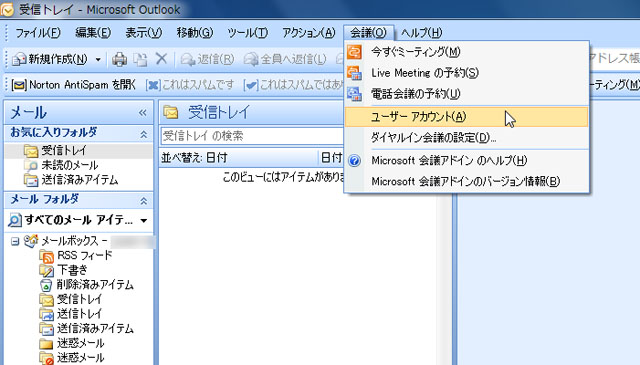
Task: Select Live Meeting の予約(S) menu entry
Action: pos(467,73)
